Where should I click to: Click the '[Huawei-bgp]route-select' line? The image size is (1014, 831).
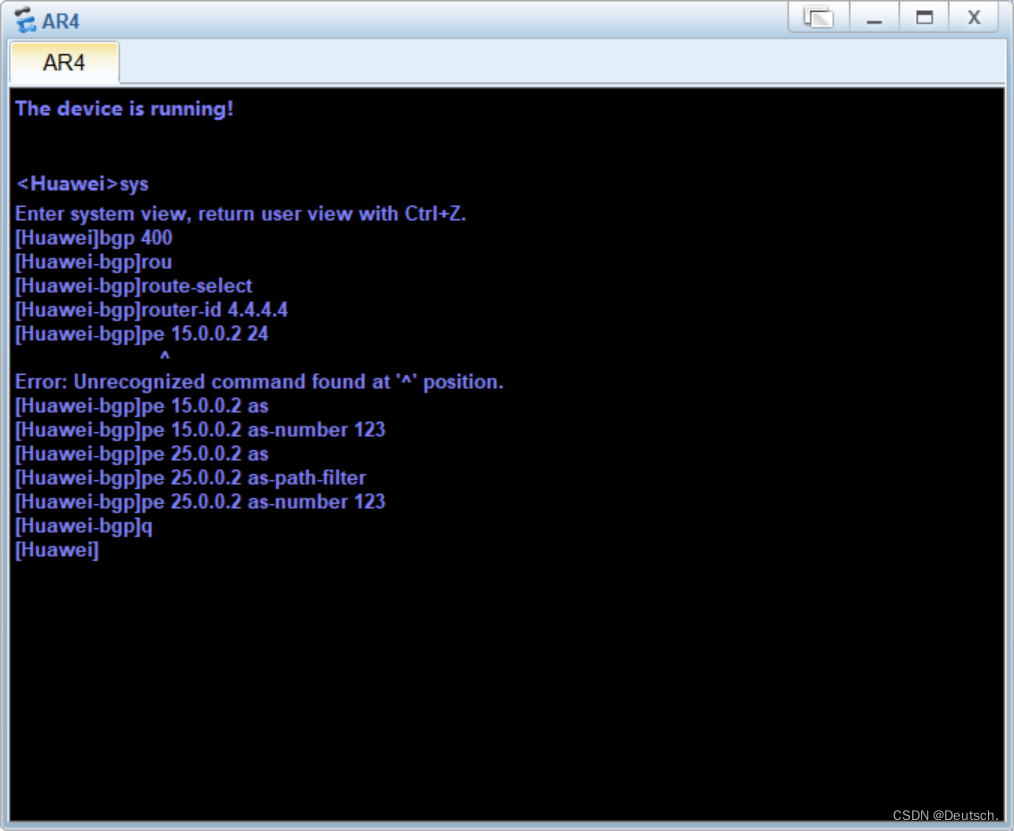[x=134, y=286]
